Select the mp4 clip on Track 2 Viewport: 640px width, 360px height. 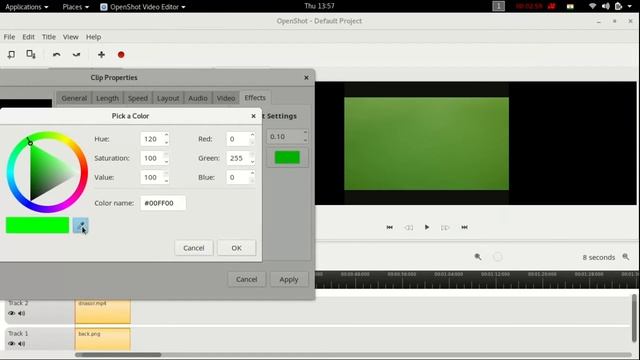(102, 311)
